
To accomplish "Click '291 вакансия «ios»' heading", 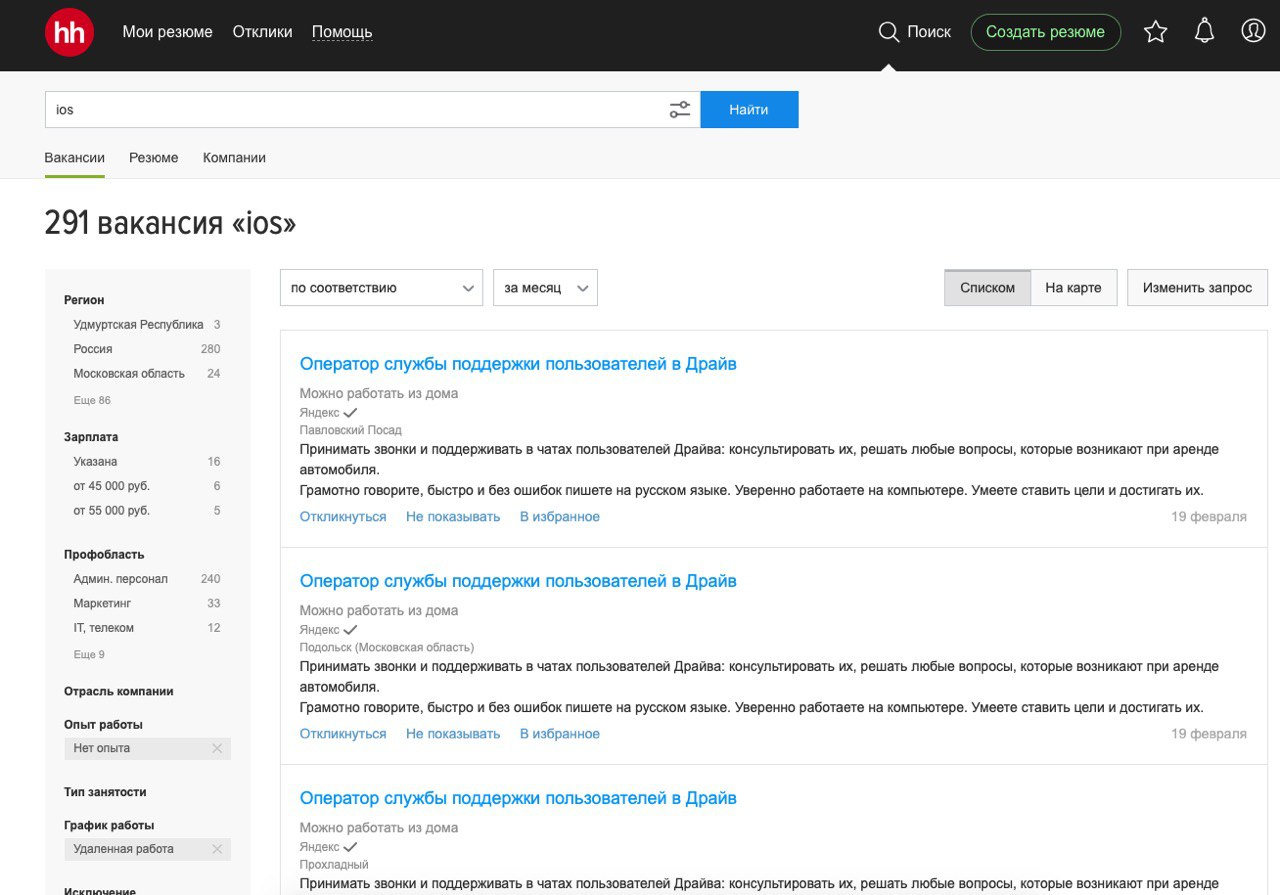I will (171, 223).
